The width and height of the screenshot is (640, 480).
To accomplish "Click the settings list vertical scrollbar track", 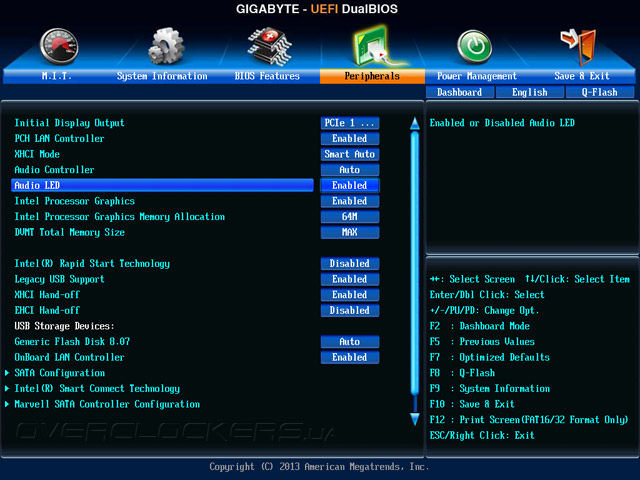I will coord(415,271).
